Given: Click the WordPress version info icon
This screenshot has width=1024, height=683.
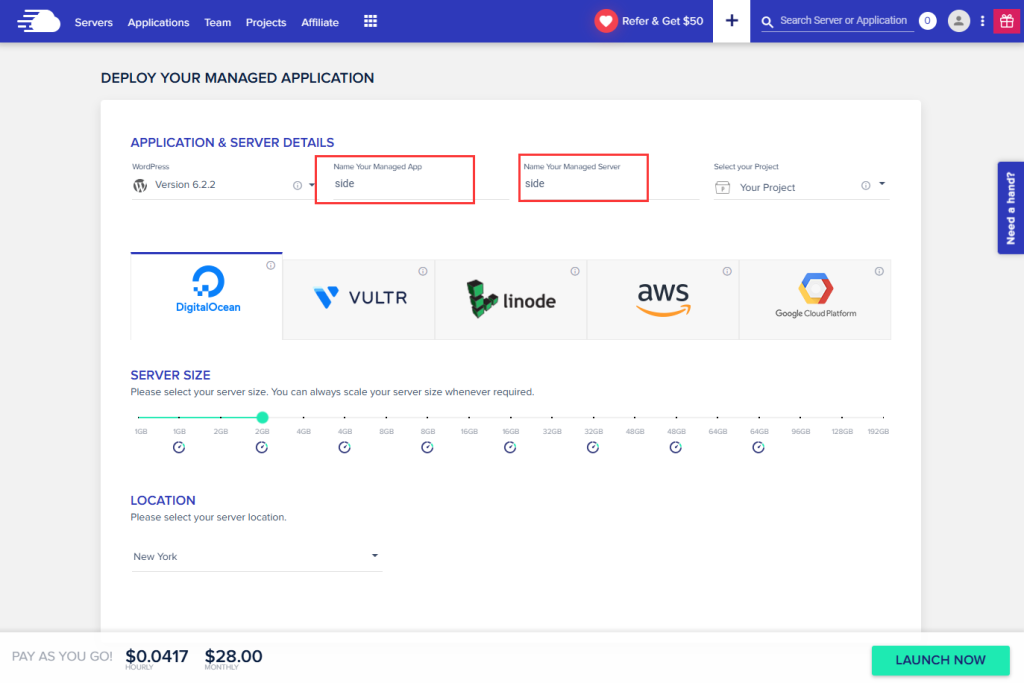Looking at the screenshot, I should [297, 185].
